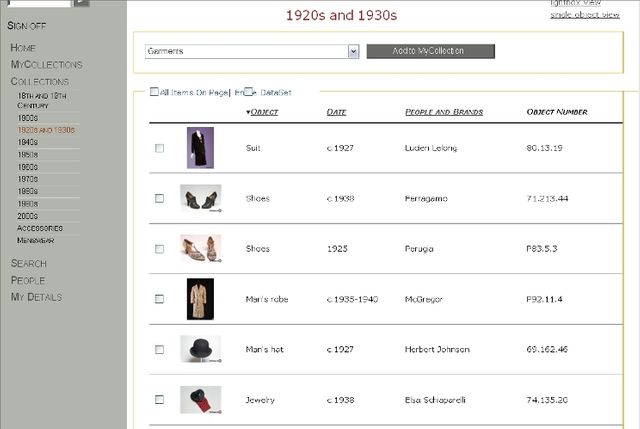Click the Suit object name
Viewport: 640px width, 429px height.
pos(253,148)
